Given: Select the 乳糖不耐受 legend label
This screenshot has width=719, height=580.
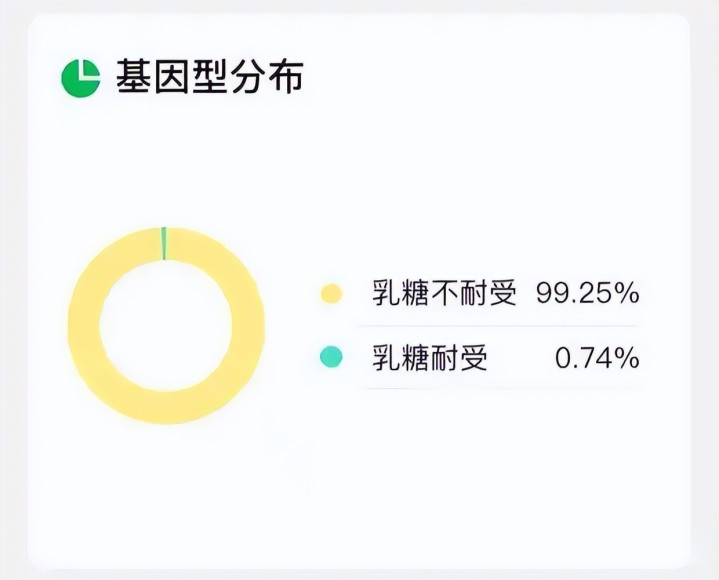Looking at the screenshot, I should pyautogui.click(x=444, y=294).
